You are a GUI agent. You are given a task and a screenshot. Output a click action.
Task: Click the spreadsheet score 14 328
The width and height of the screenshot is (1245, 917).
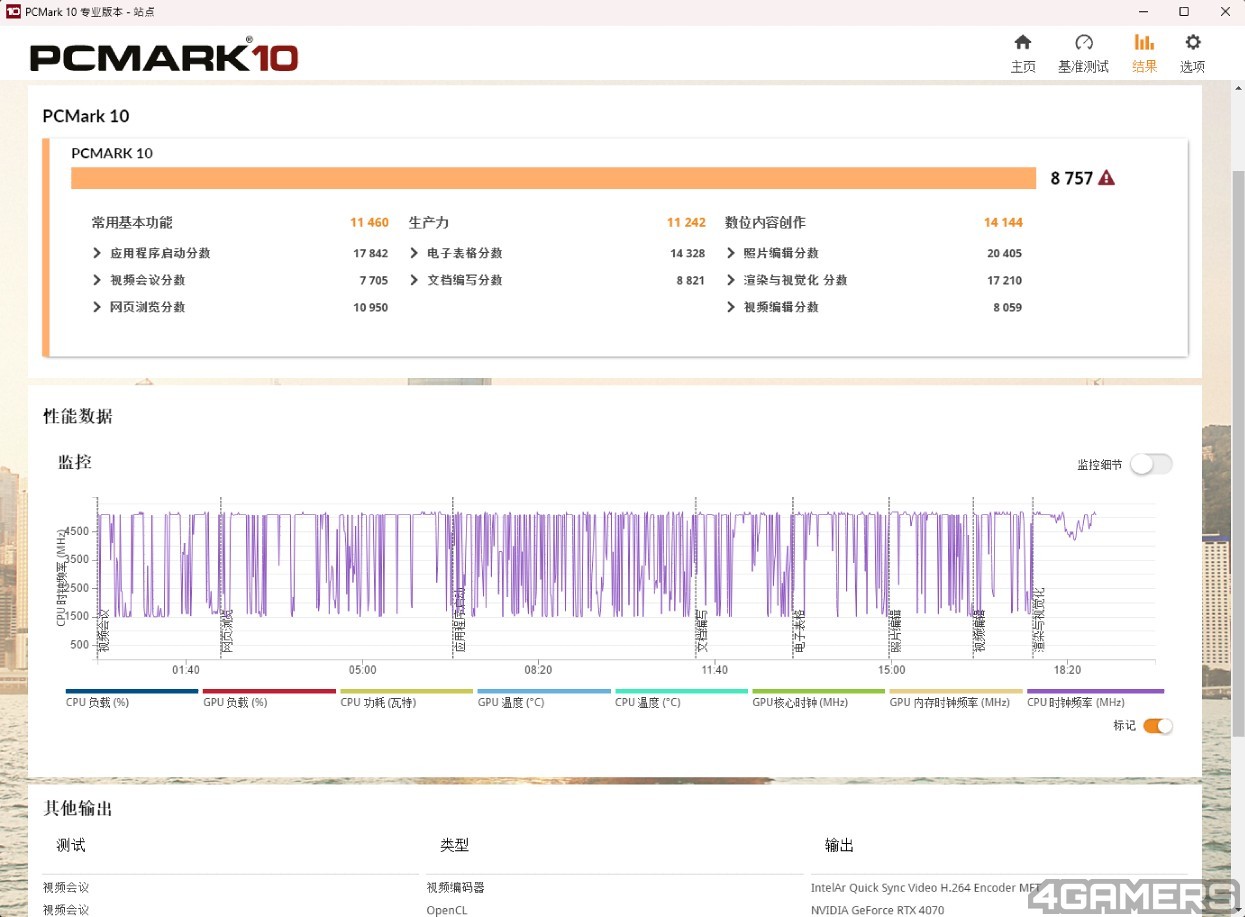point(687,253)
